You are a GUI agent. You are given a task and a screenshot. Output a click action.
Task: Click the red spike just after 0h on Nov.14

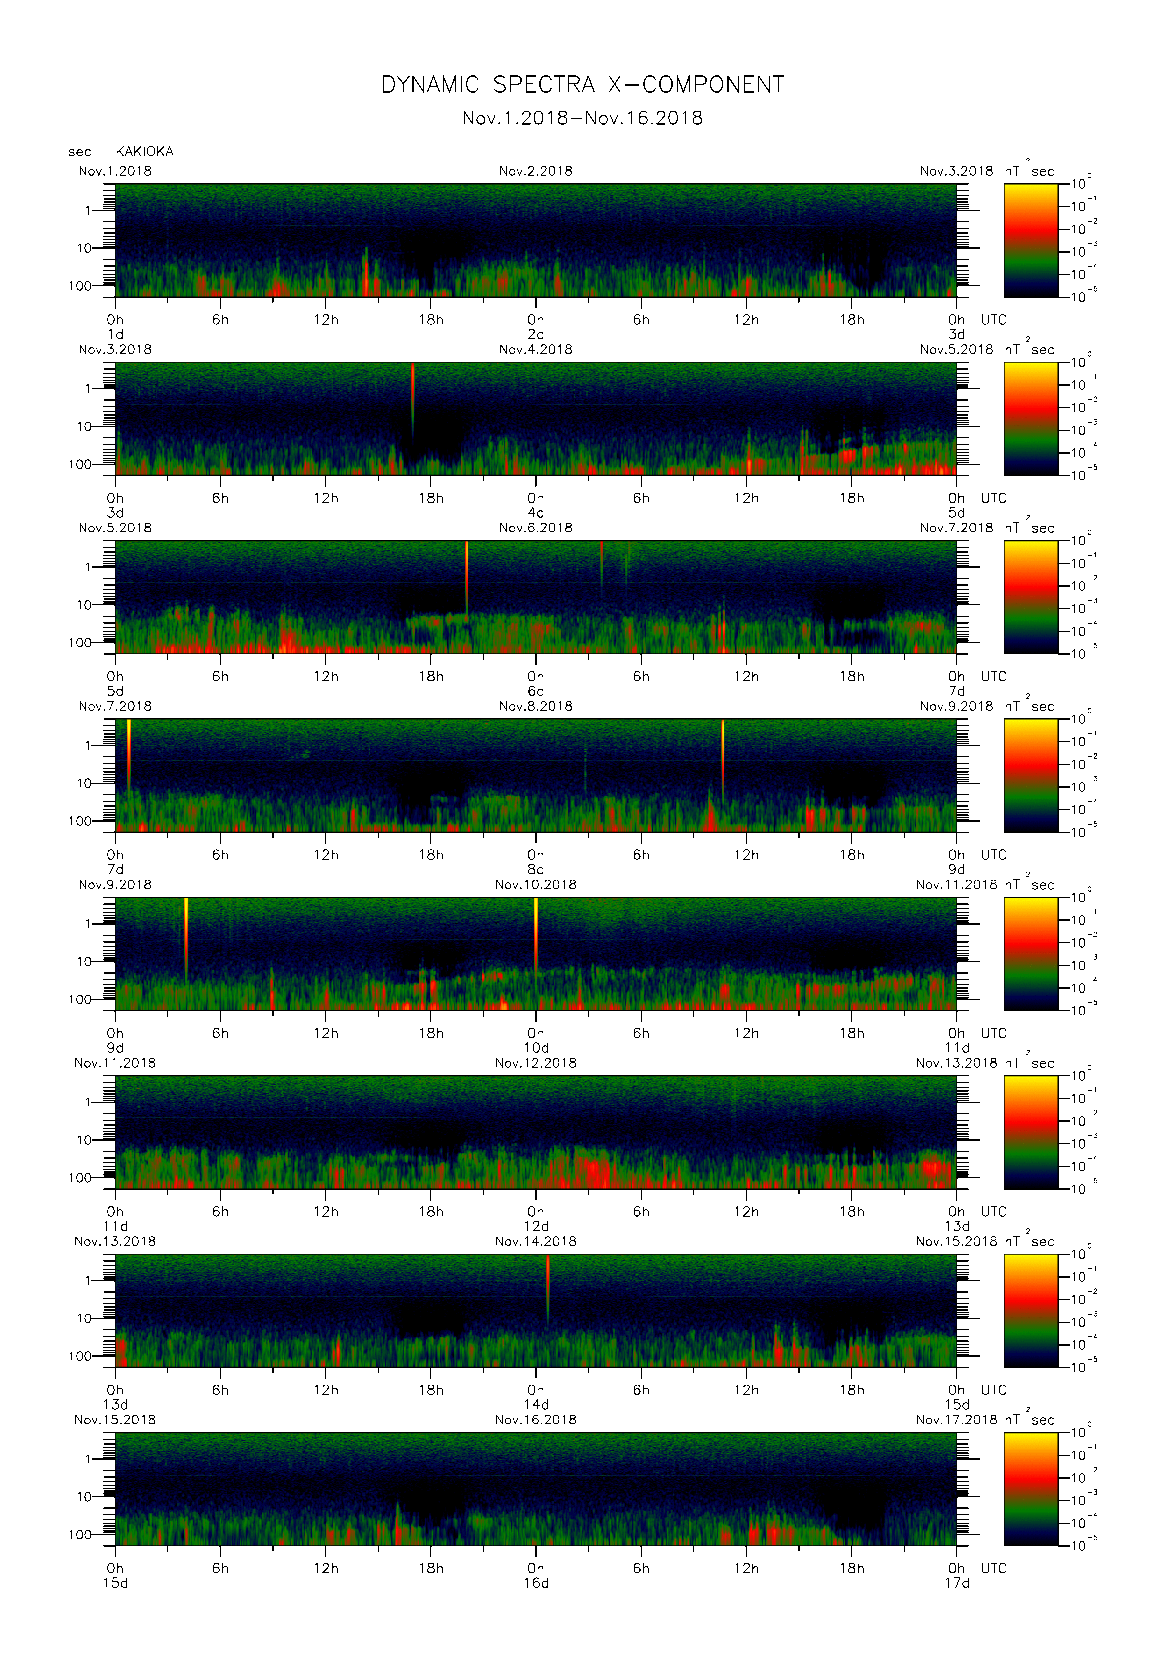tap(548, 1288)
